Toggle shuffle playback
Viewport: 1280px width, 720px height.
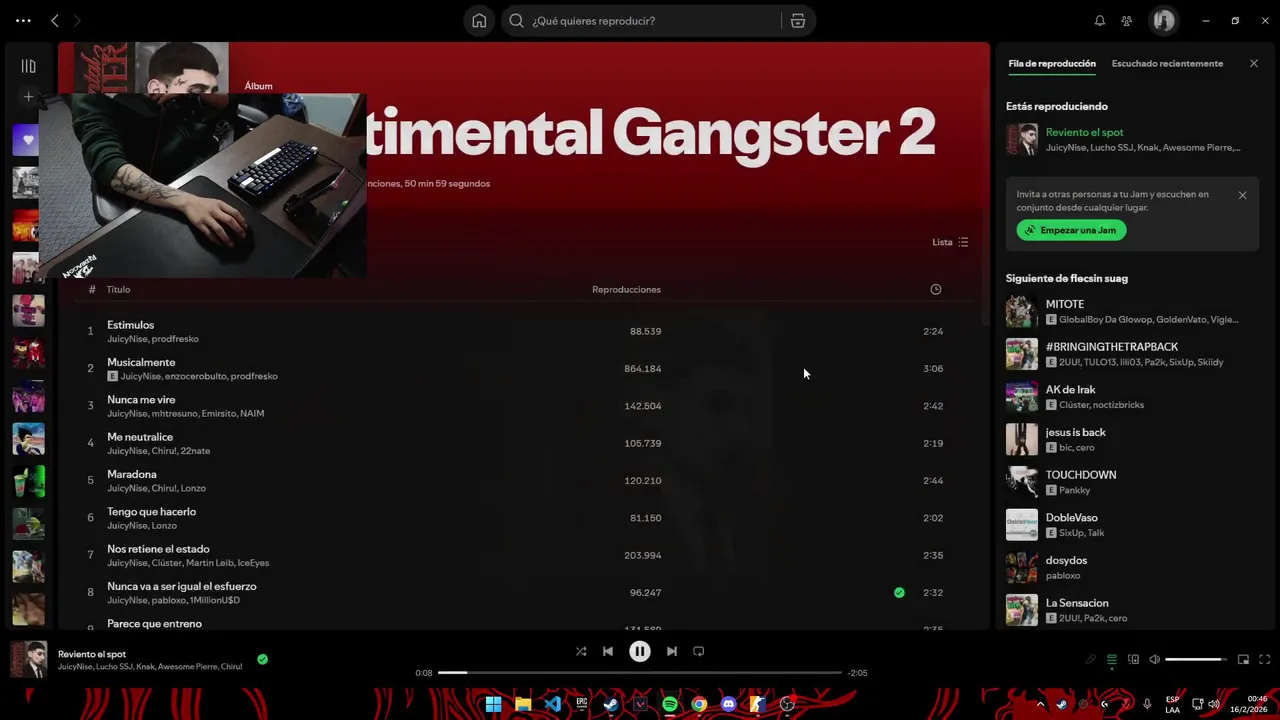click(581, 651)
